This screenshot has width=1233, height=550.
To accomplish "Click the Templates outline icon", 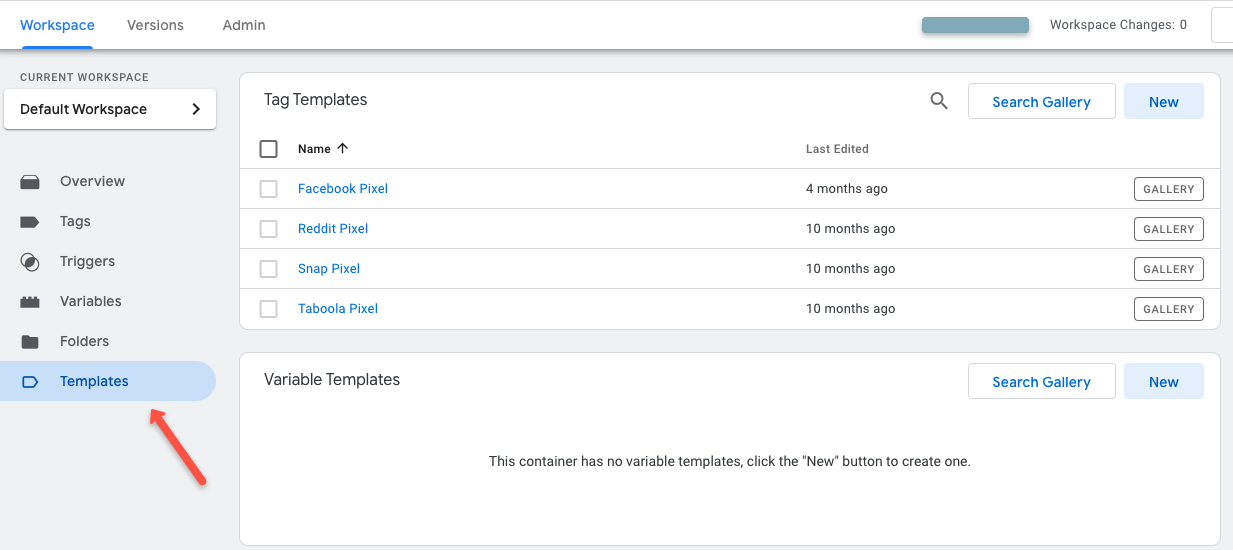I will 30,381.
